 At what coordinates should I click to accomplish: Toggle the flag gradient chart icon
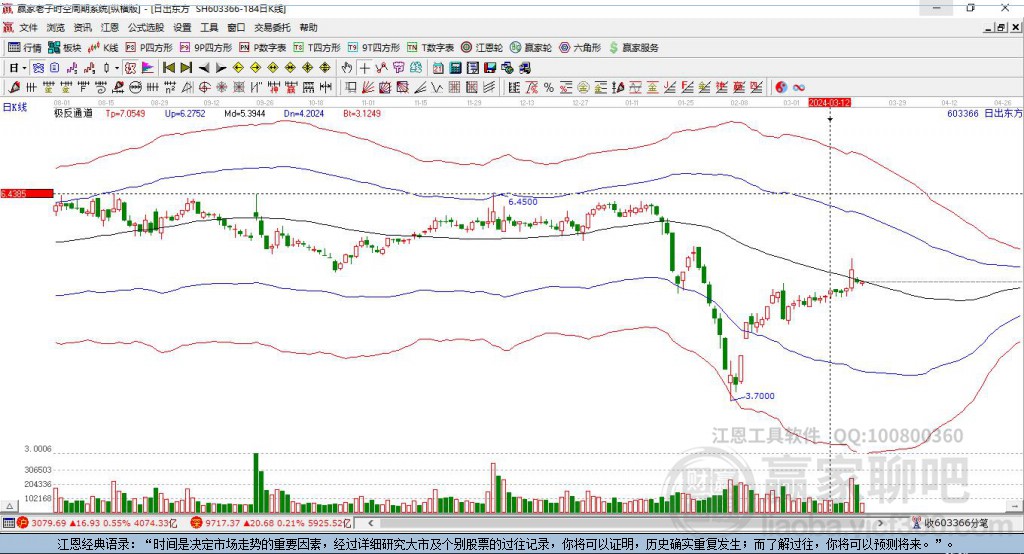[148, 68]
